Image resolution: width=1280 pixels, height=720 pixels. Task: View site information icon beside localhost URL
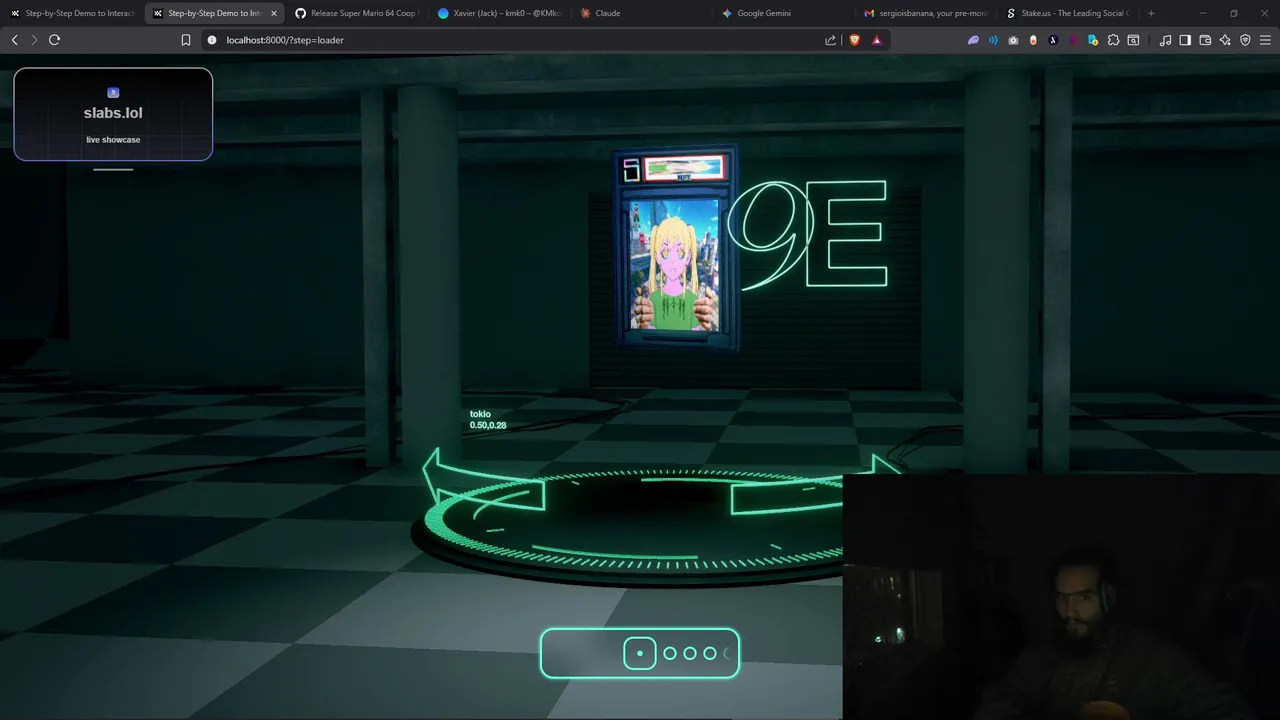pos(211,40)
